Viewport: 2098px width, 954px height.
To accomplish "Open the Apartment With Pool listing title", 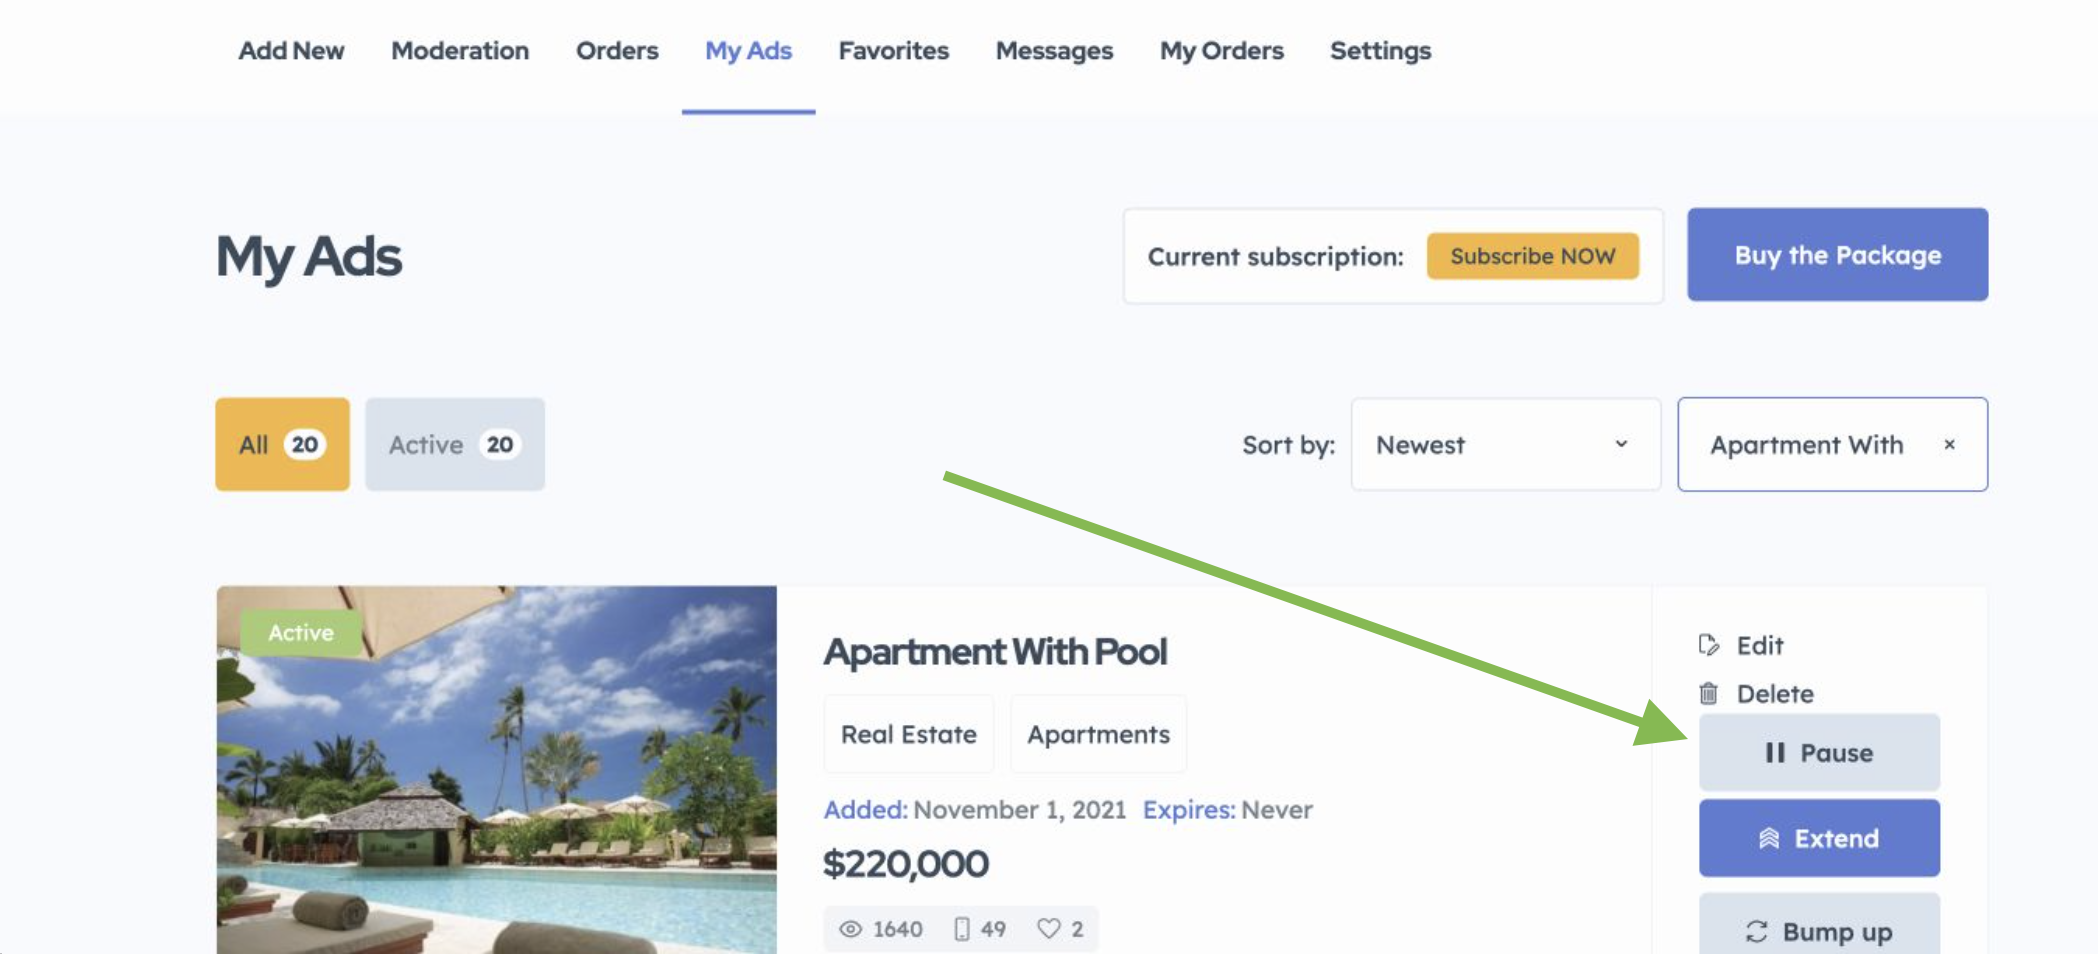I will pos(995,652).
